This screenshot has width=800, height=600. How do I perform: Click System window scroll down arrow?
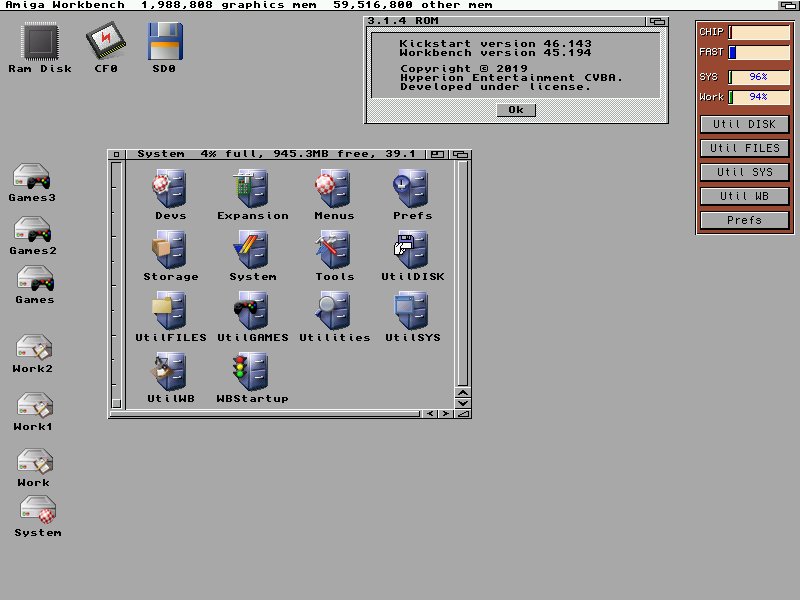click(x=463, y=403)
